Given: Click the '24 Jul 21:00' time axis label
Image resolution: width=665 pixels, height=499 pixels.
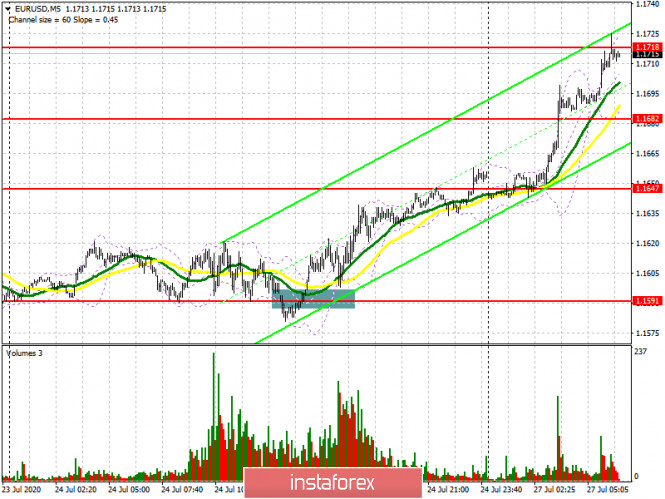Looking at the screenshot, I should pyautogui.click(x=448, y=489).
